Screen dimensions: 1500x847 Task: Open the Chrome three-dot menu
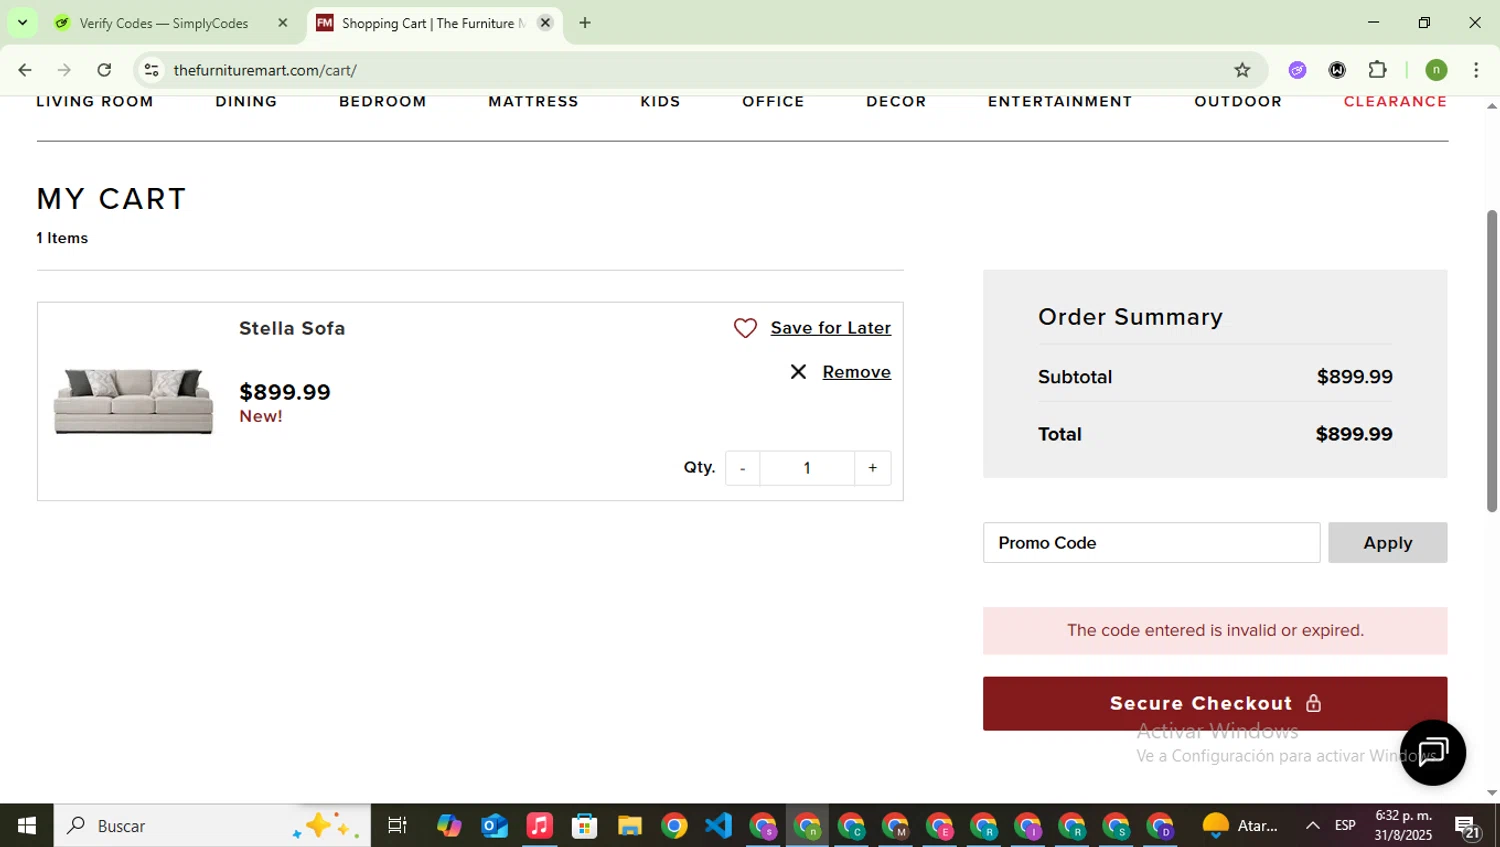(x=1476, y=70)
